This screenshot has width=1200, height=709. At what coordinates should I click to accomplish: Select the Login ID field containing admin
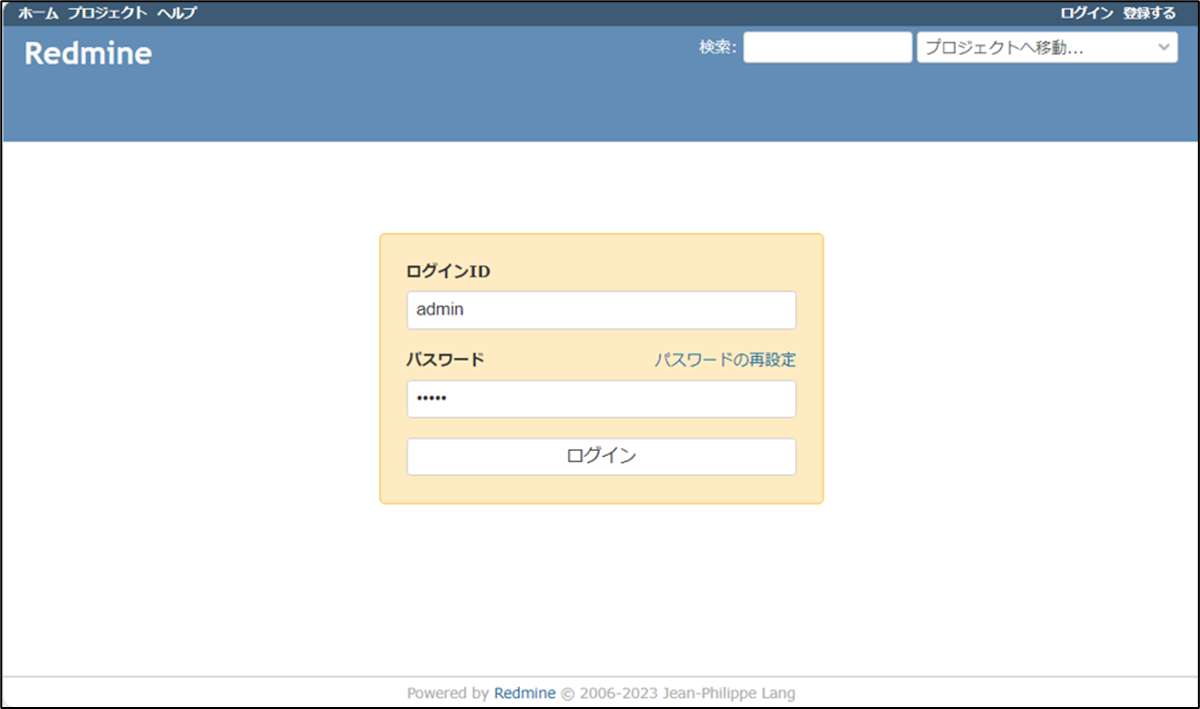[600, 309]
